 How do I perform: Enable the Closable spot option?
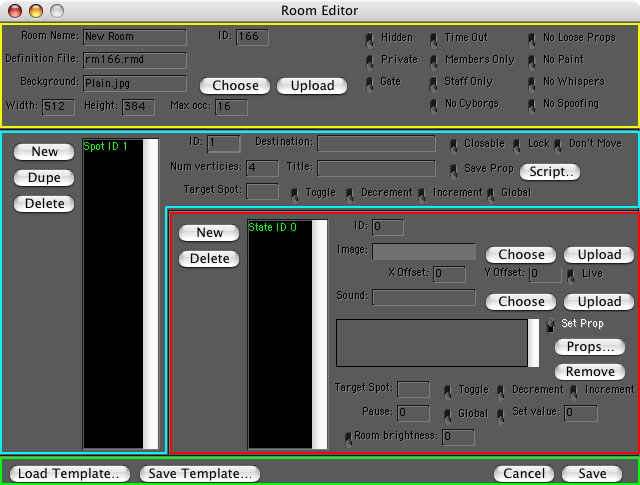(x=454, y=144)
